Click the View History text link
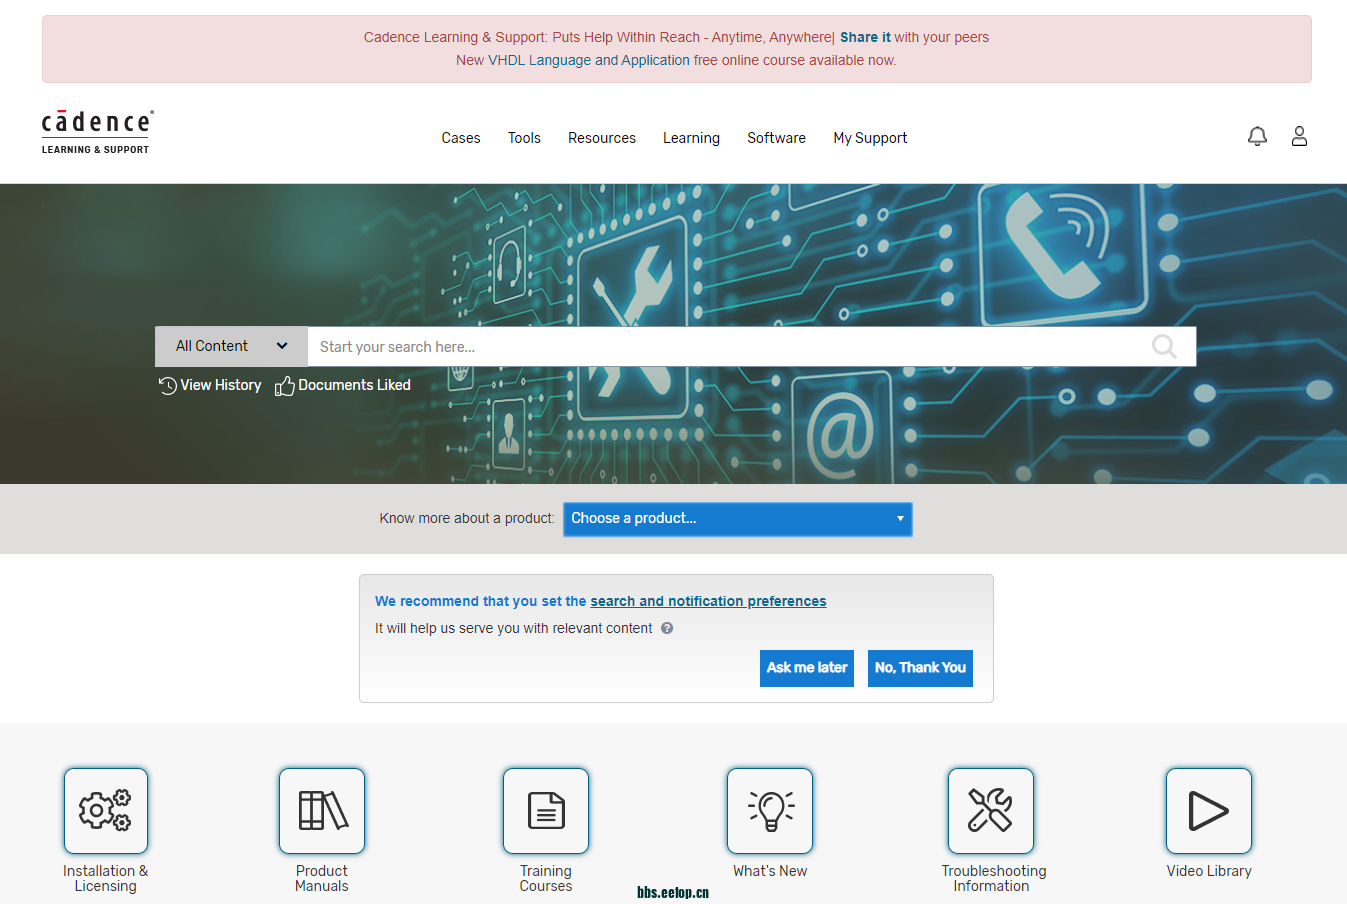Viewport: 1347px width, 904px height. [x=220, y=385]
